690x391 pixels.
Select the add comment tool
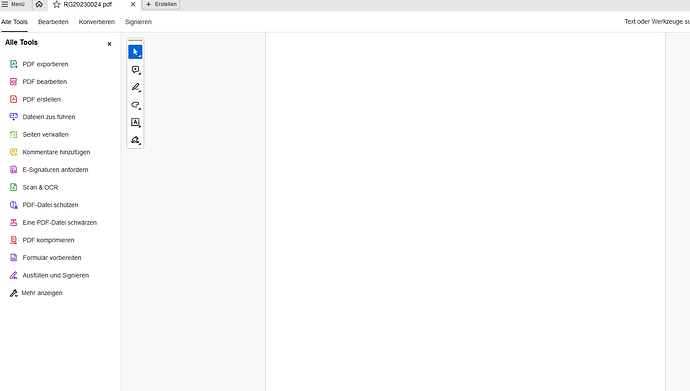click(135, 69)
